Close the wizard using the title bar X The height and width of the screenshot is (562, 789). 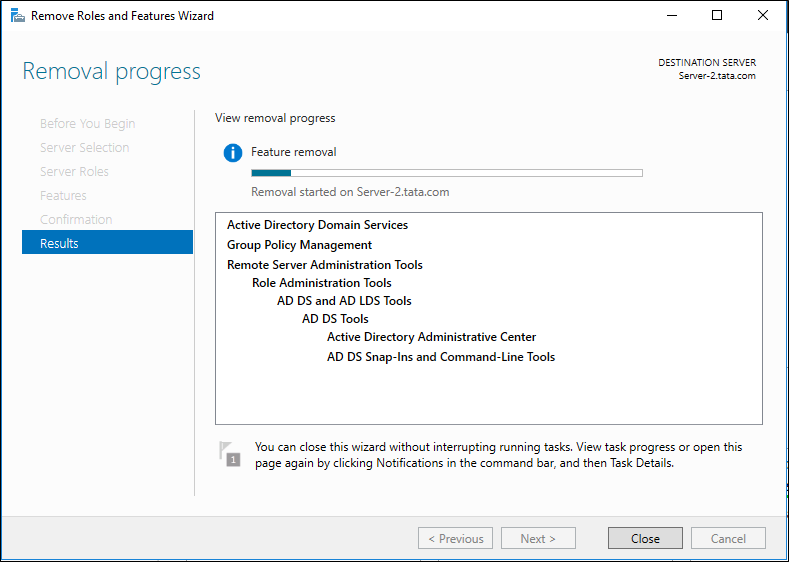point(763,16)
